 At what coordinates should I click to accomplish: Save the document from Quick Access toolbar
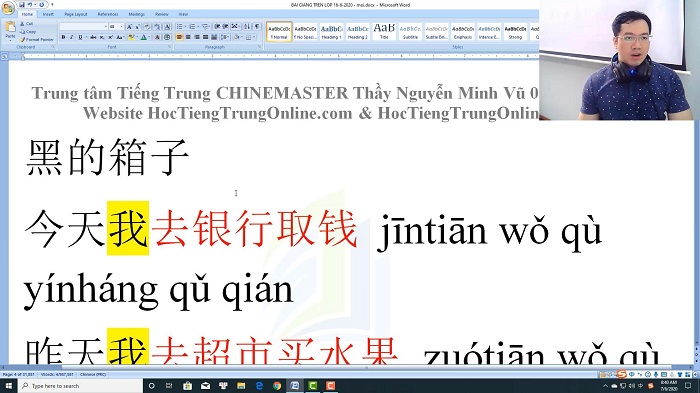pyautogui.click(x=22, y=5)
